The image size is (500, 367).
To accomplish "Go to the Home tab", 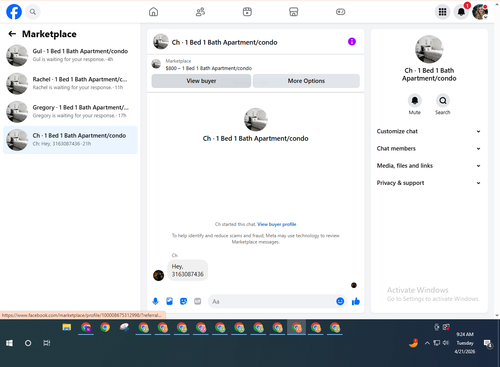I will 153,12.
